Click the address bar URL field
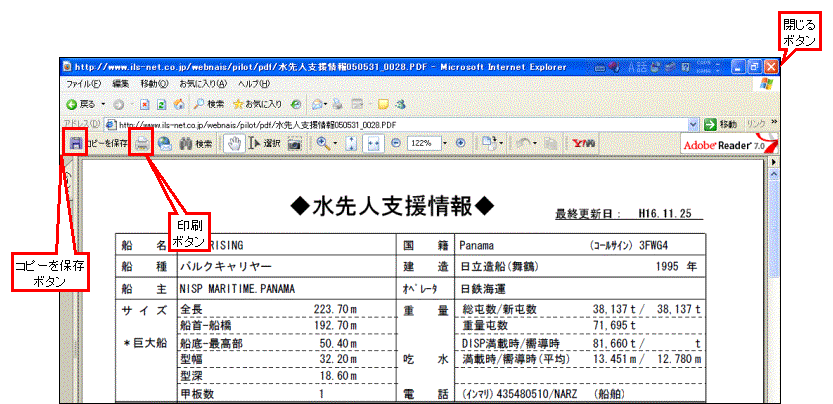Screen dimensions: 833x404 coord(400,124)
